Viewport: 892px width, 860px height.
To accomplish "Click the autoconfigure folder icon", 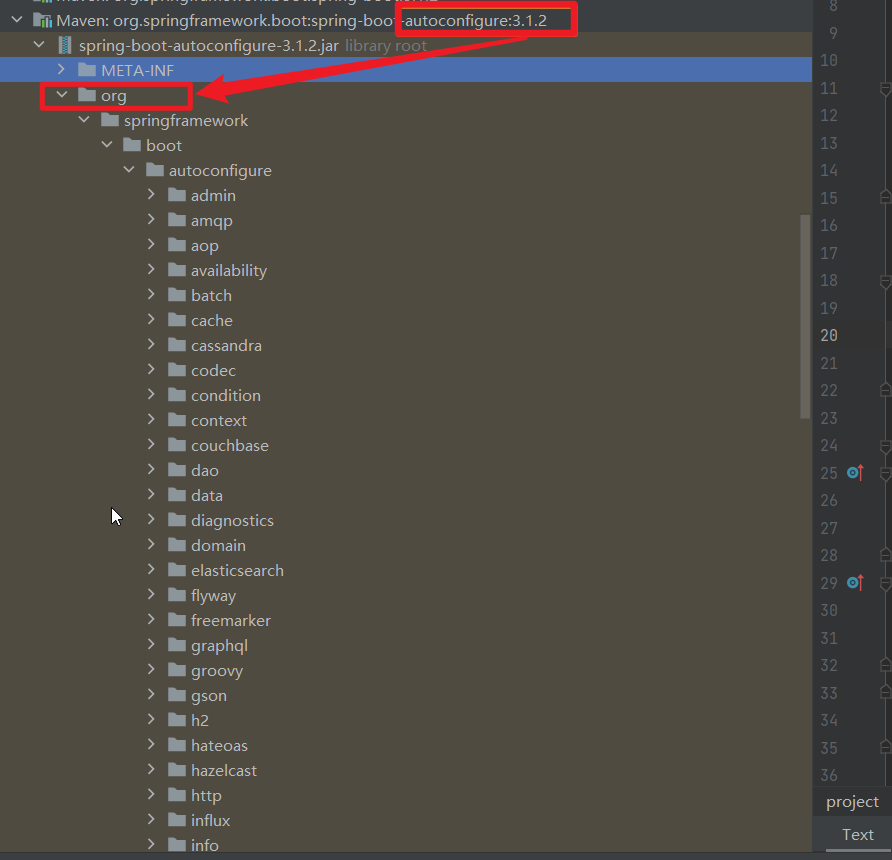I will [x=154, y=170].
